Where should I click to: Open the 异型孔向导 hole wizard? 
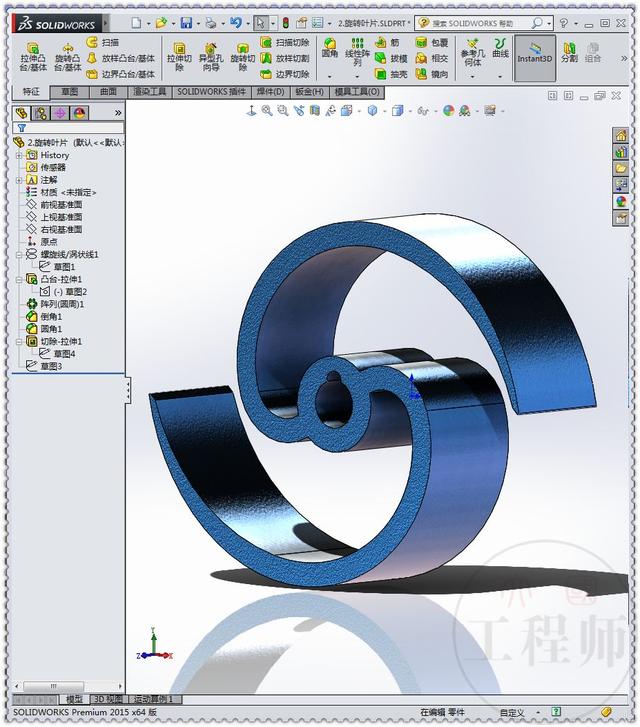(x=211, y=57)
